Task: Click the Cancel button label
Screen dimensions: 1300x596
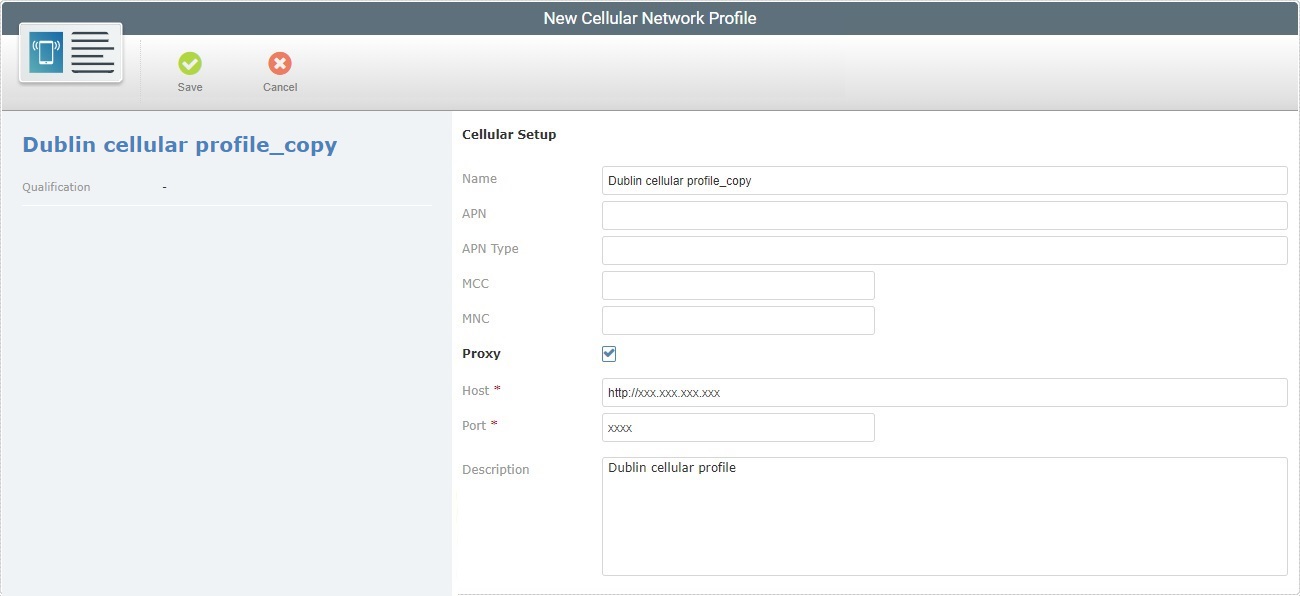Action: (279, 86)
